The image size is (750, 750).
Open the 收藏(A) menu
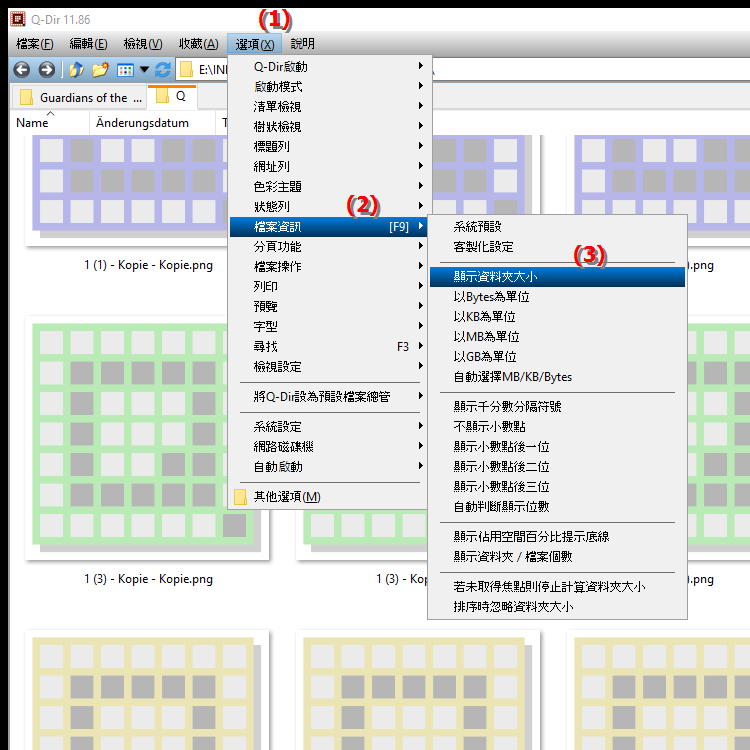[199, 44]
